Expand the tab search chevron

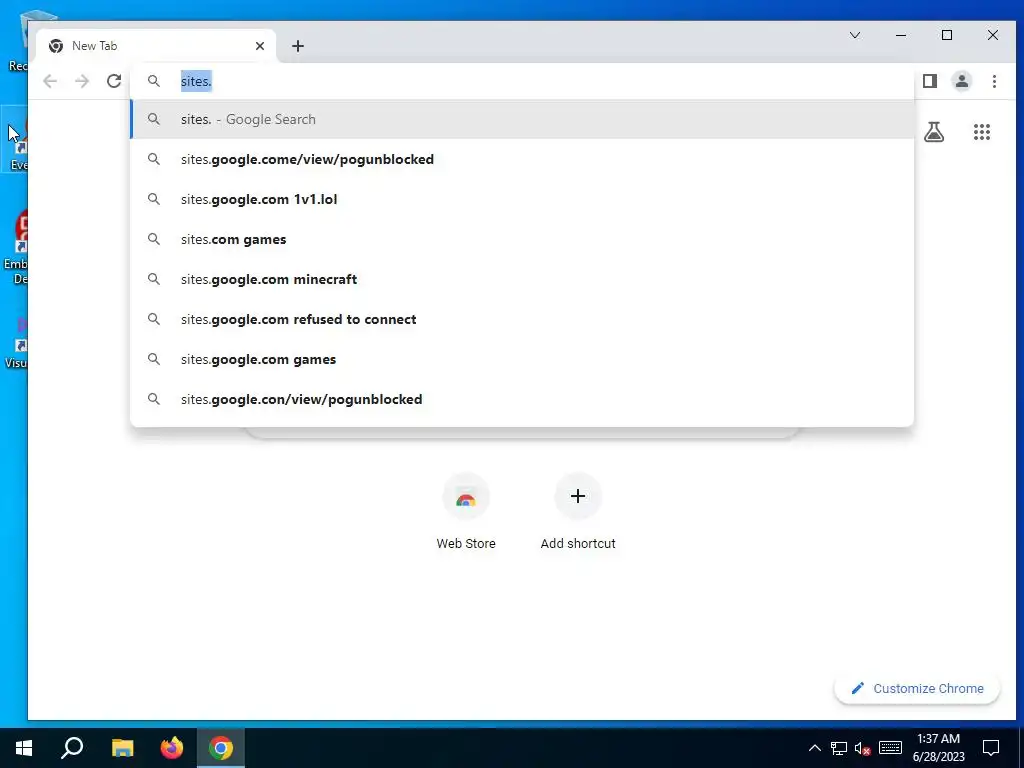tap(855, 35)
